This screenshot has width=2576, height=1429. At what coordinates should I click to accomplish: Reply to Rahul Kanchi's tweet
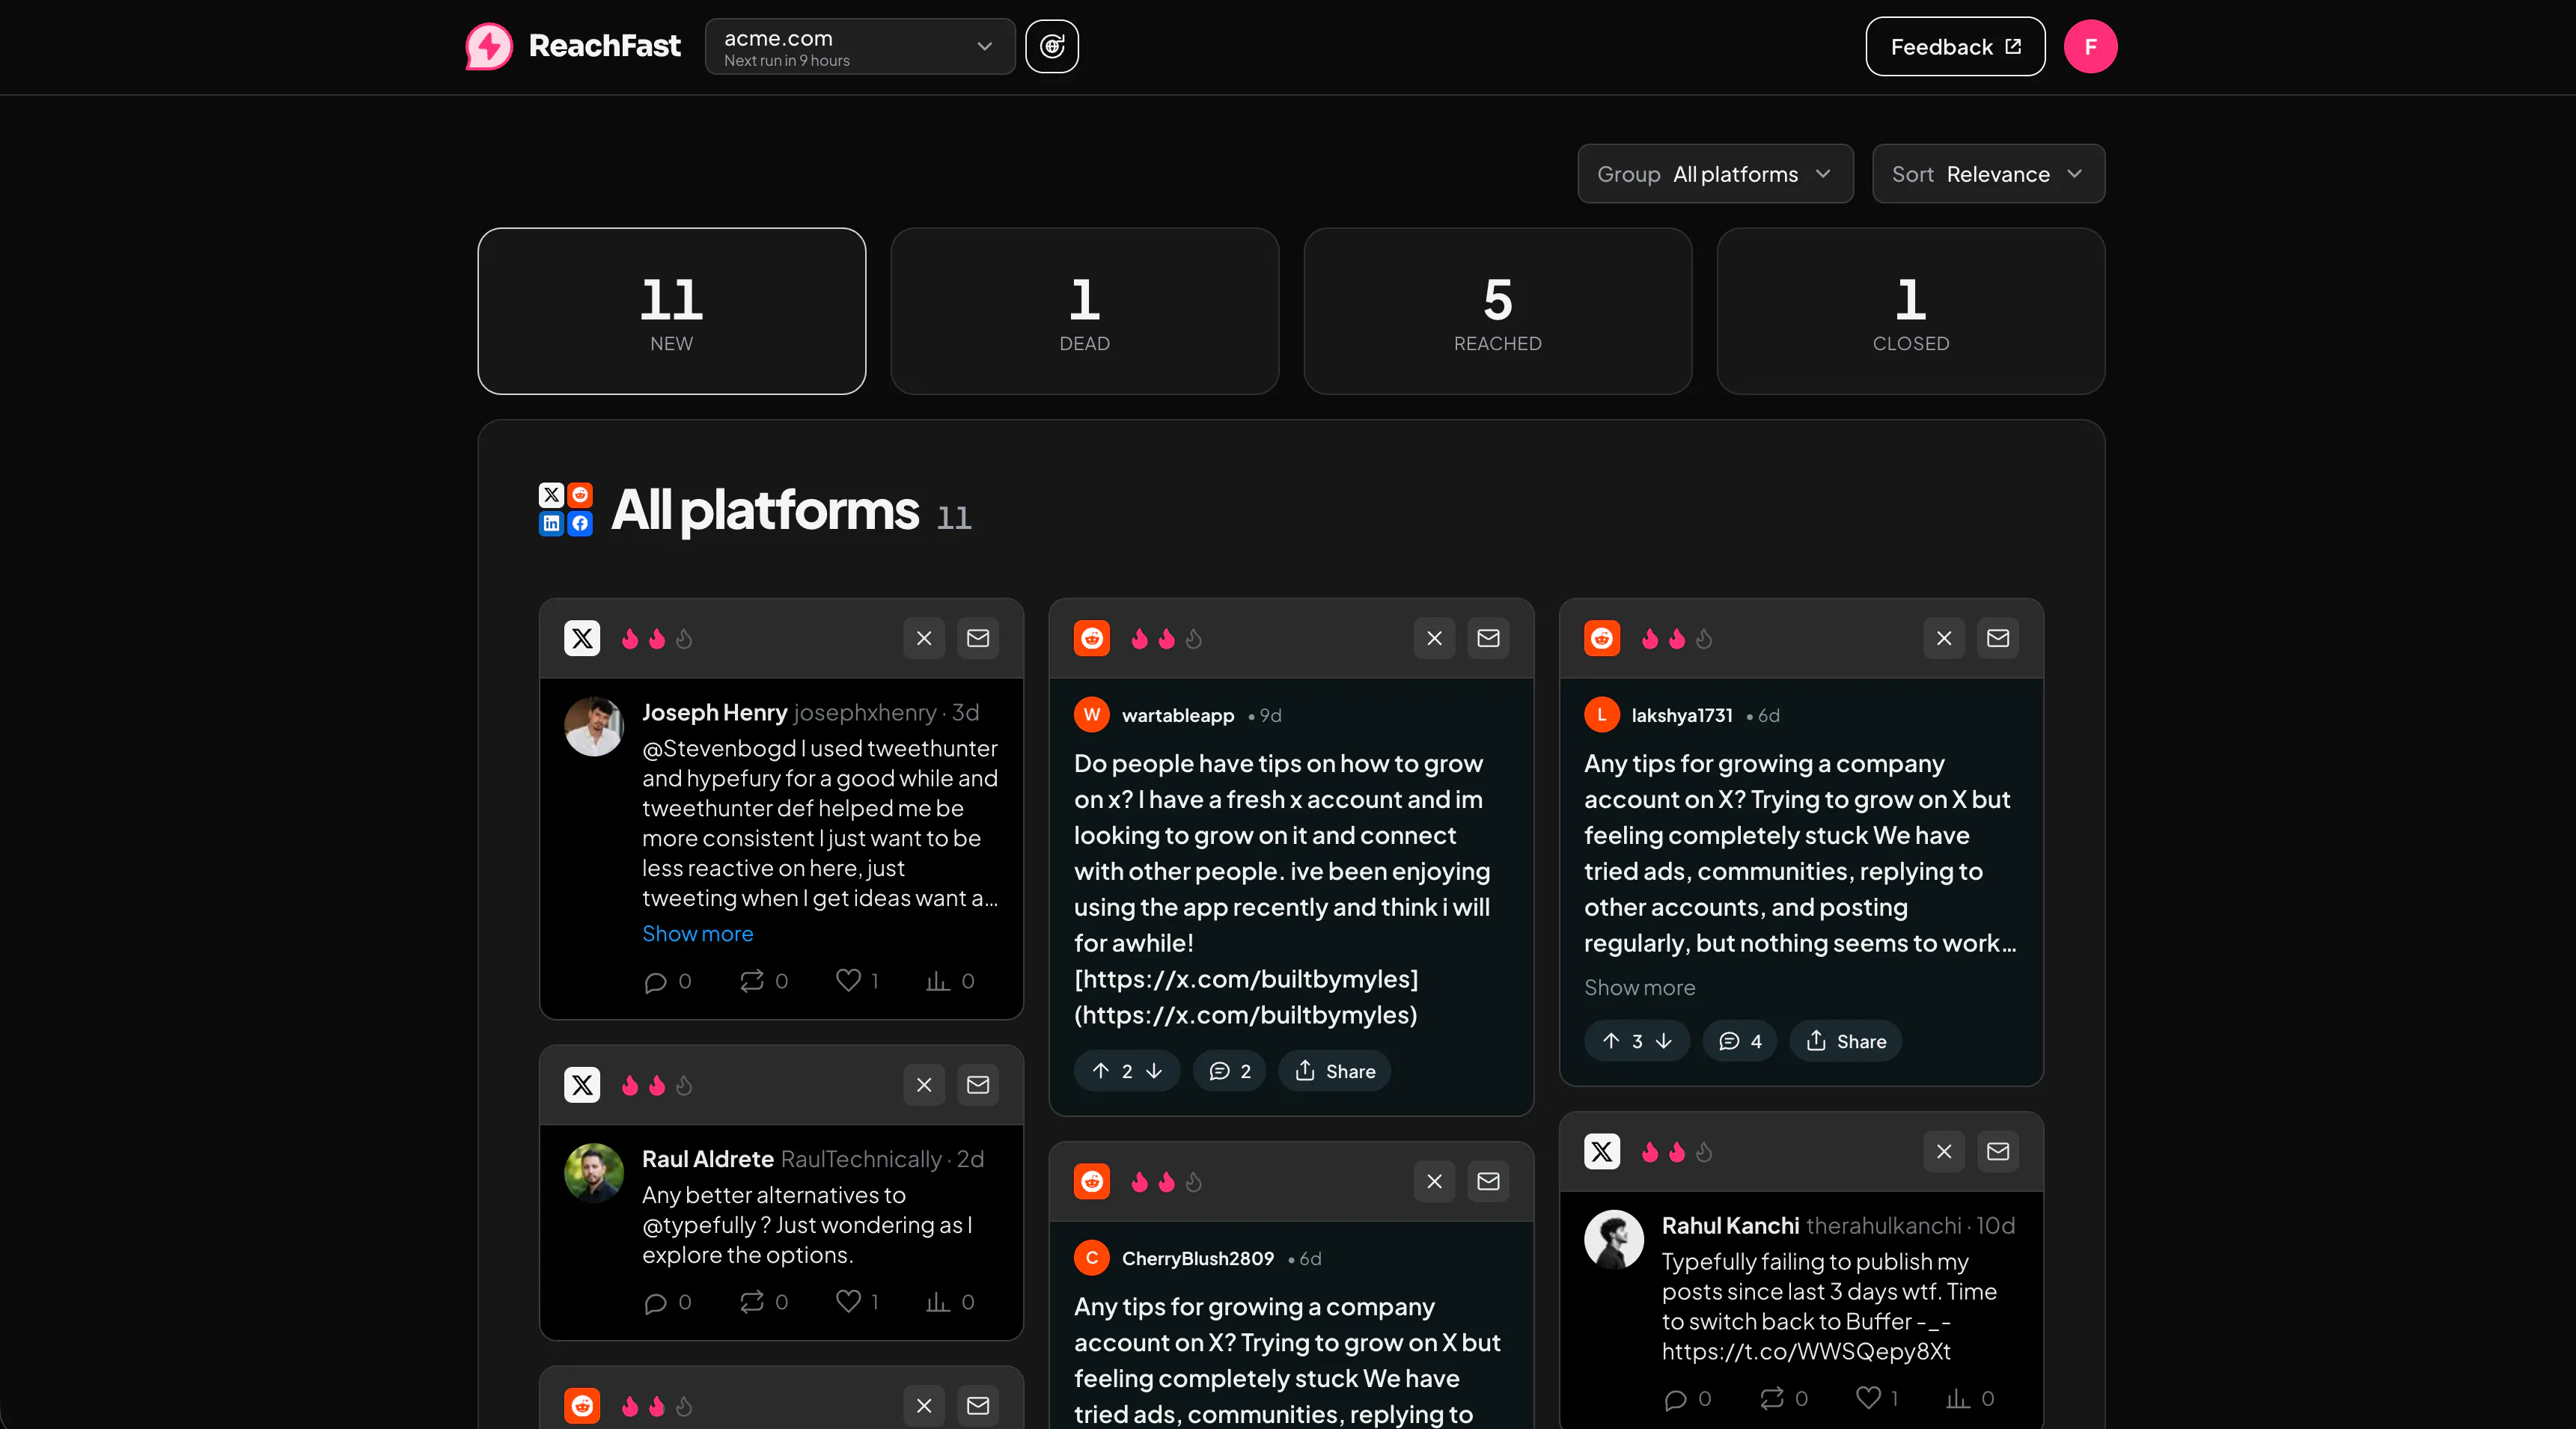coord(1675,1399)
